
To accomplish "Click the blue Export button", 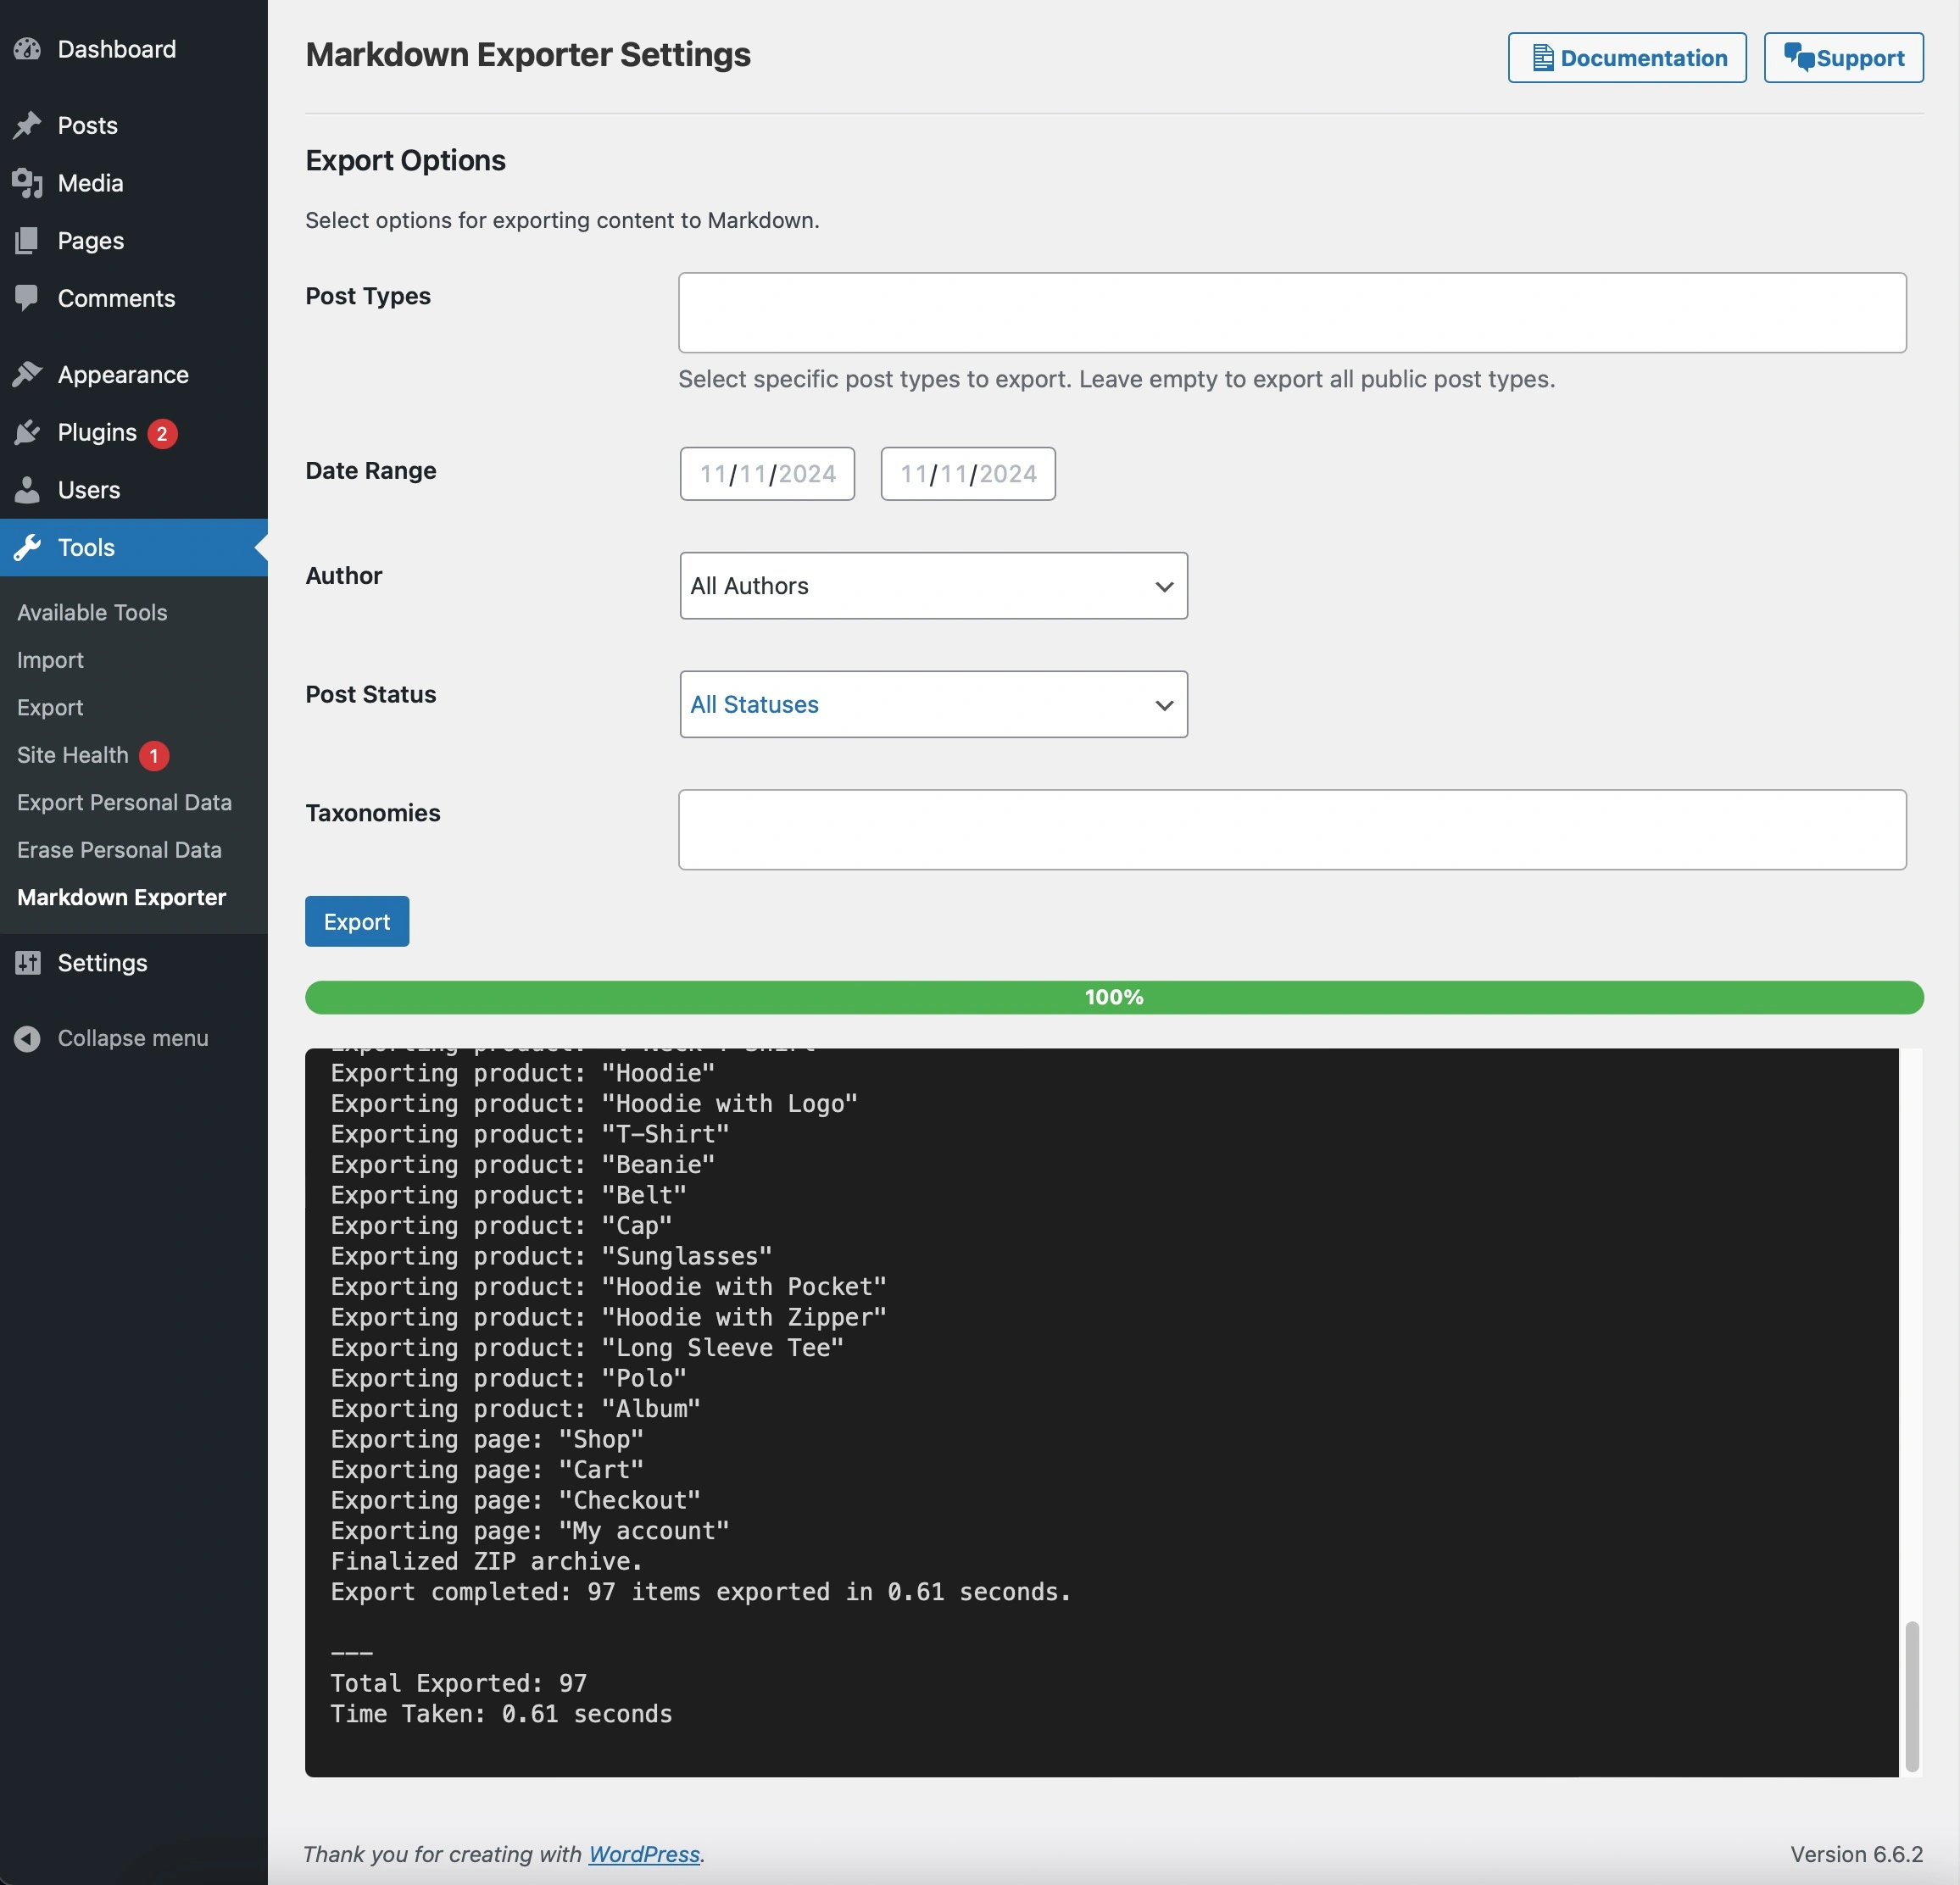I will tap(357, 921).
